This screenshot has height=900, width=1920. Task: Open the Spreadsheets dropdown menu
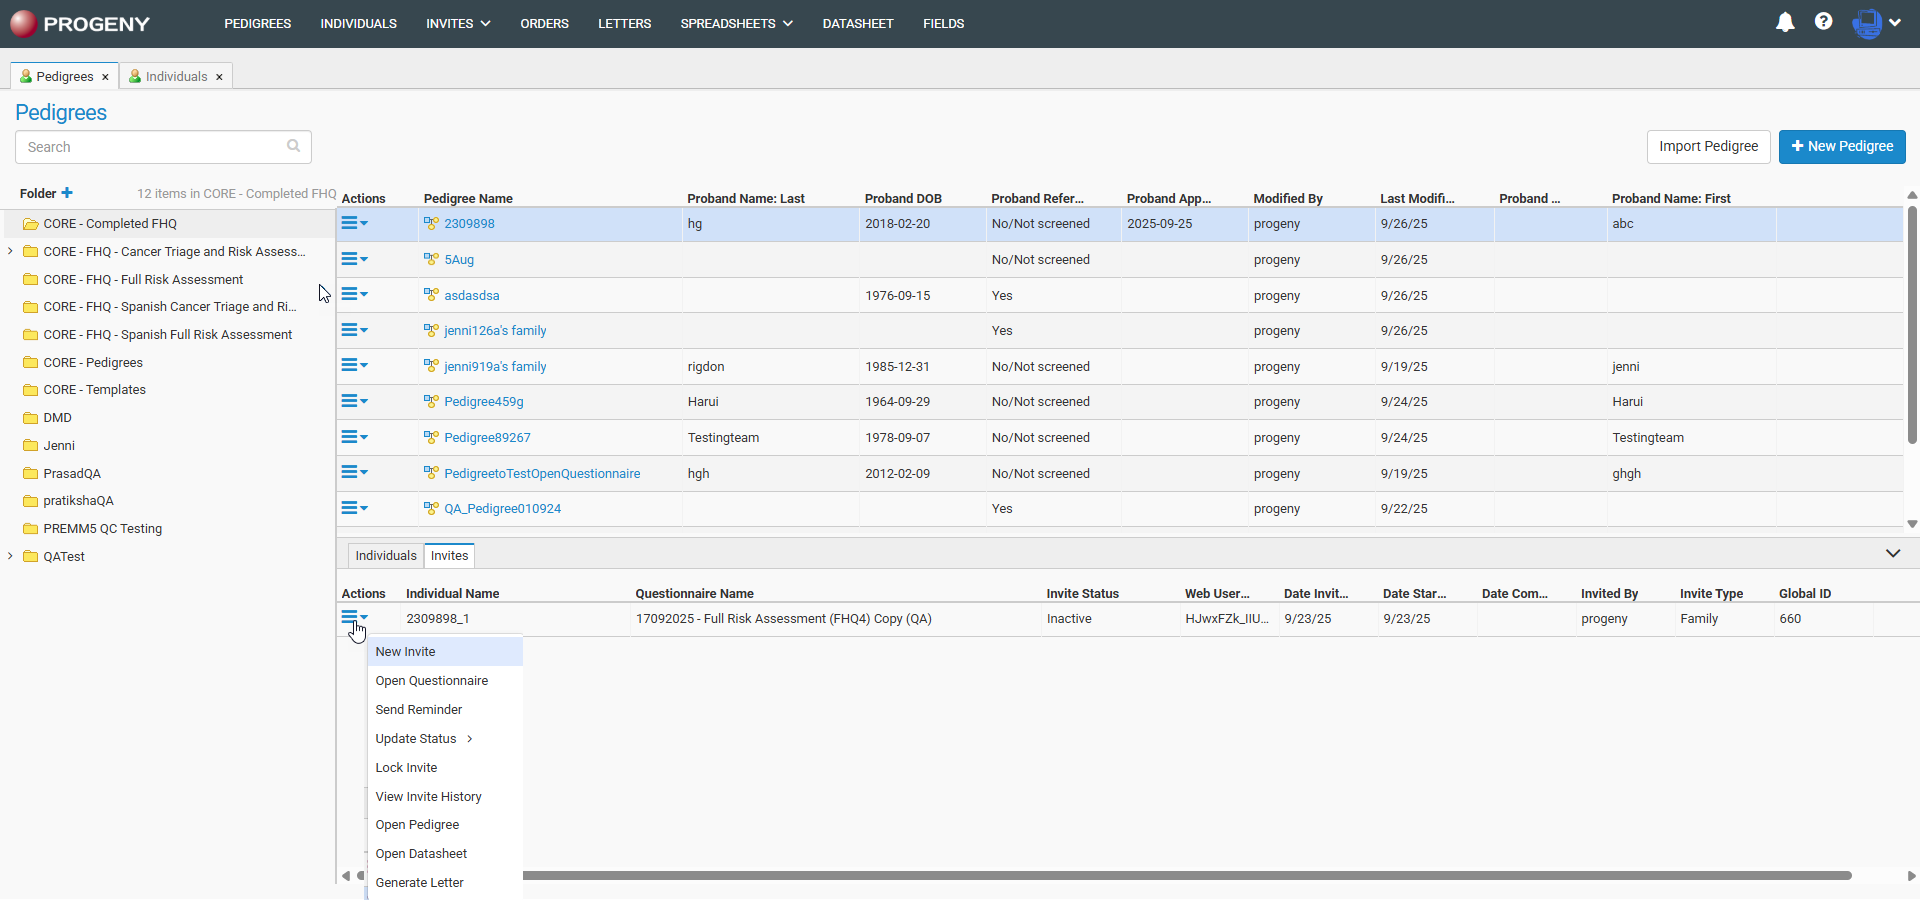coord(736,23)
